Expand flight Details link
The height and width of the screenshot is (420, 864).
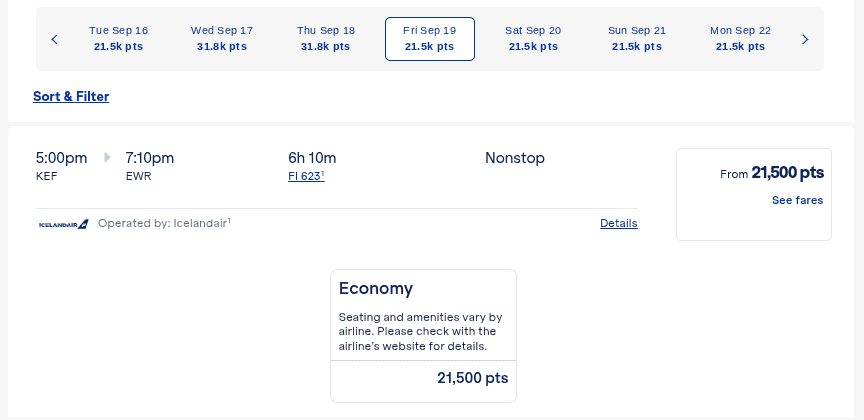click(618, 223)
